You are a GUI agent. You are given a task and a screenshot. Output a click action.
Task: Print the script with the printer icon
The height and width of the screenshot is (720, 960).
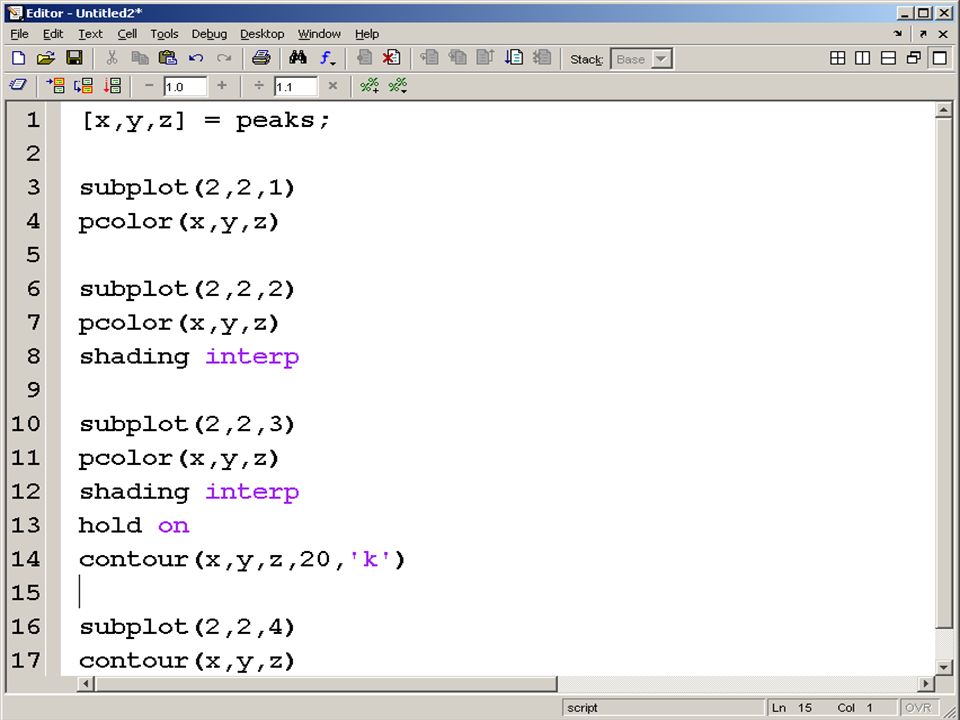pyautogui.click(x=261, y=58)
